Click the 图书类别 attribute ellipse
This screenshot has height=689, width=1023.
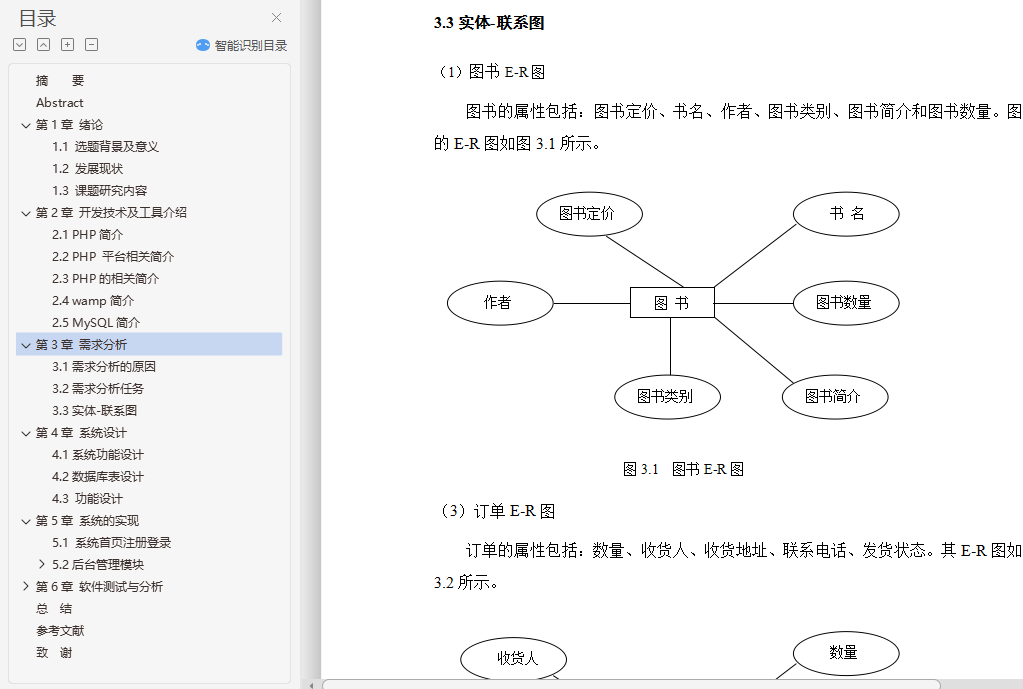[x=667, y=397]
